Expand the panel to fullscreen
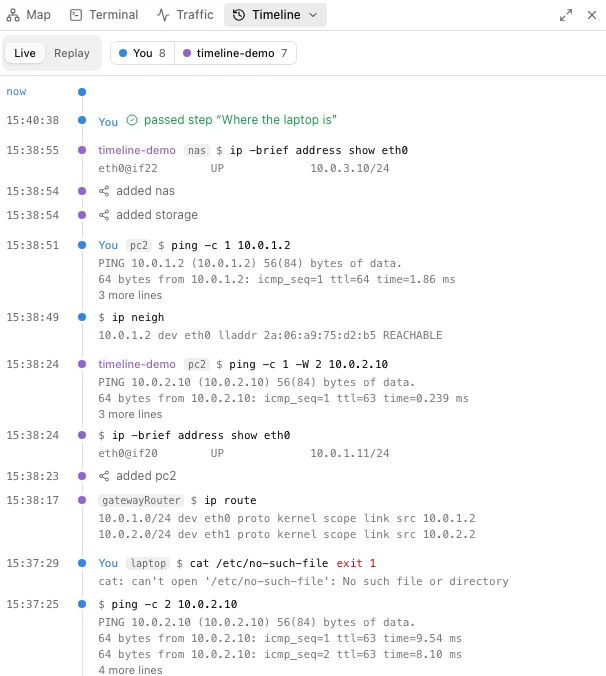 coord(566,15)
